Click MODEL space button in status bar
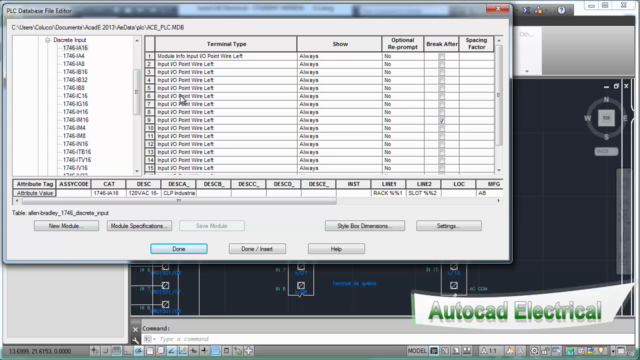 pyautogui.click(x=417, y=351)
